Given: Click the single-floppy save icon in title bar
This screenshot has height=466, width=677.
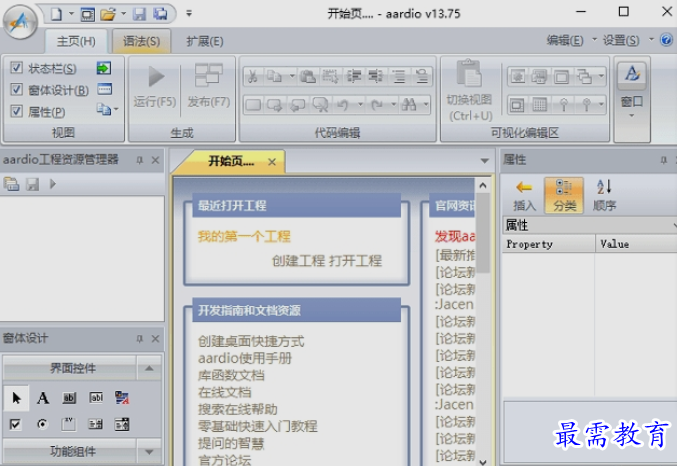Looking at the screenshot, I should coord(139,14).
